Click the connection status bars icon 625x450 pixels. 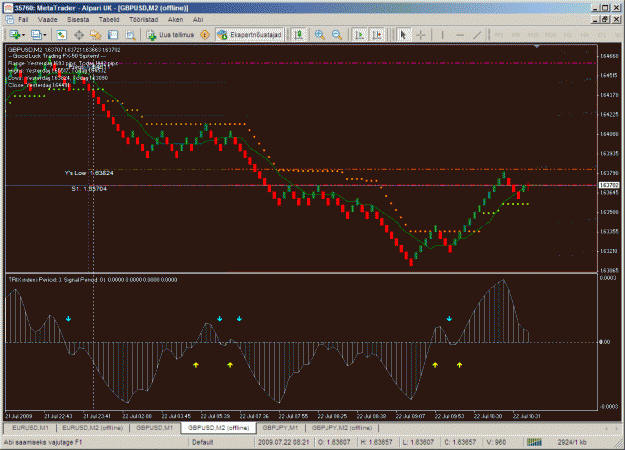(534, 442)
